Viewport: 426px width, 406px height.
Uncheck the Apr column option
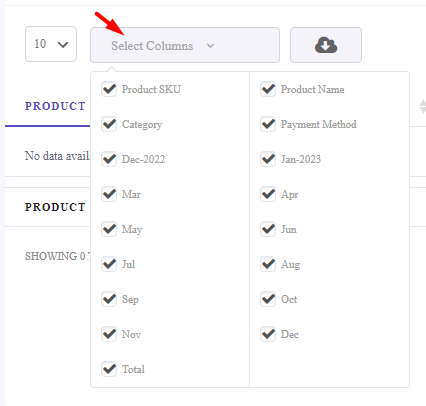coord(268,194)
